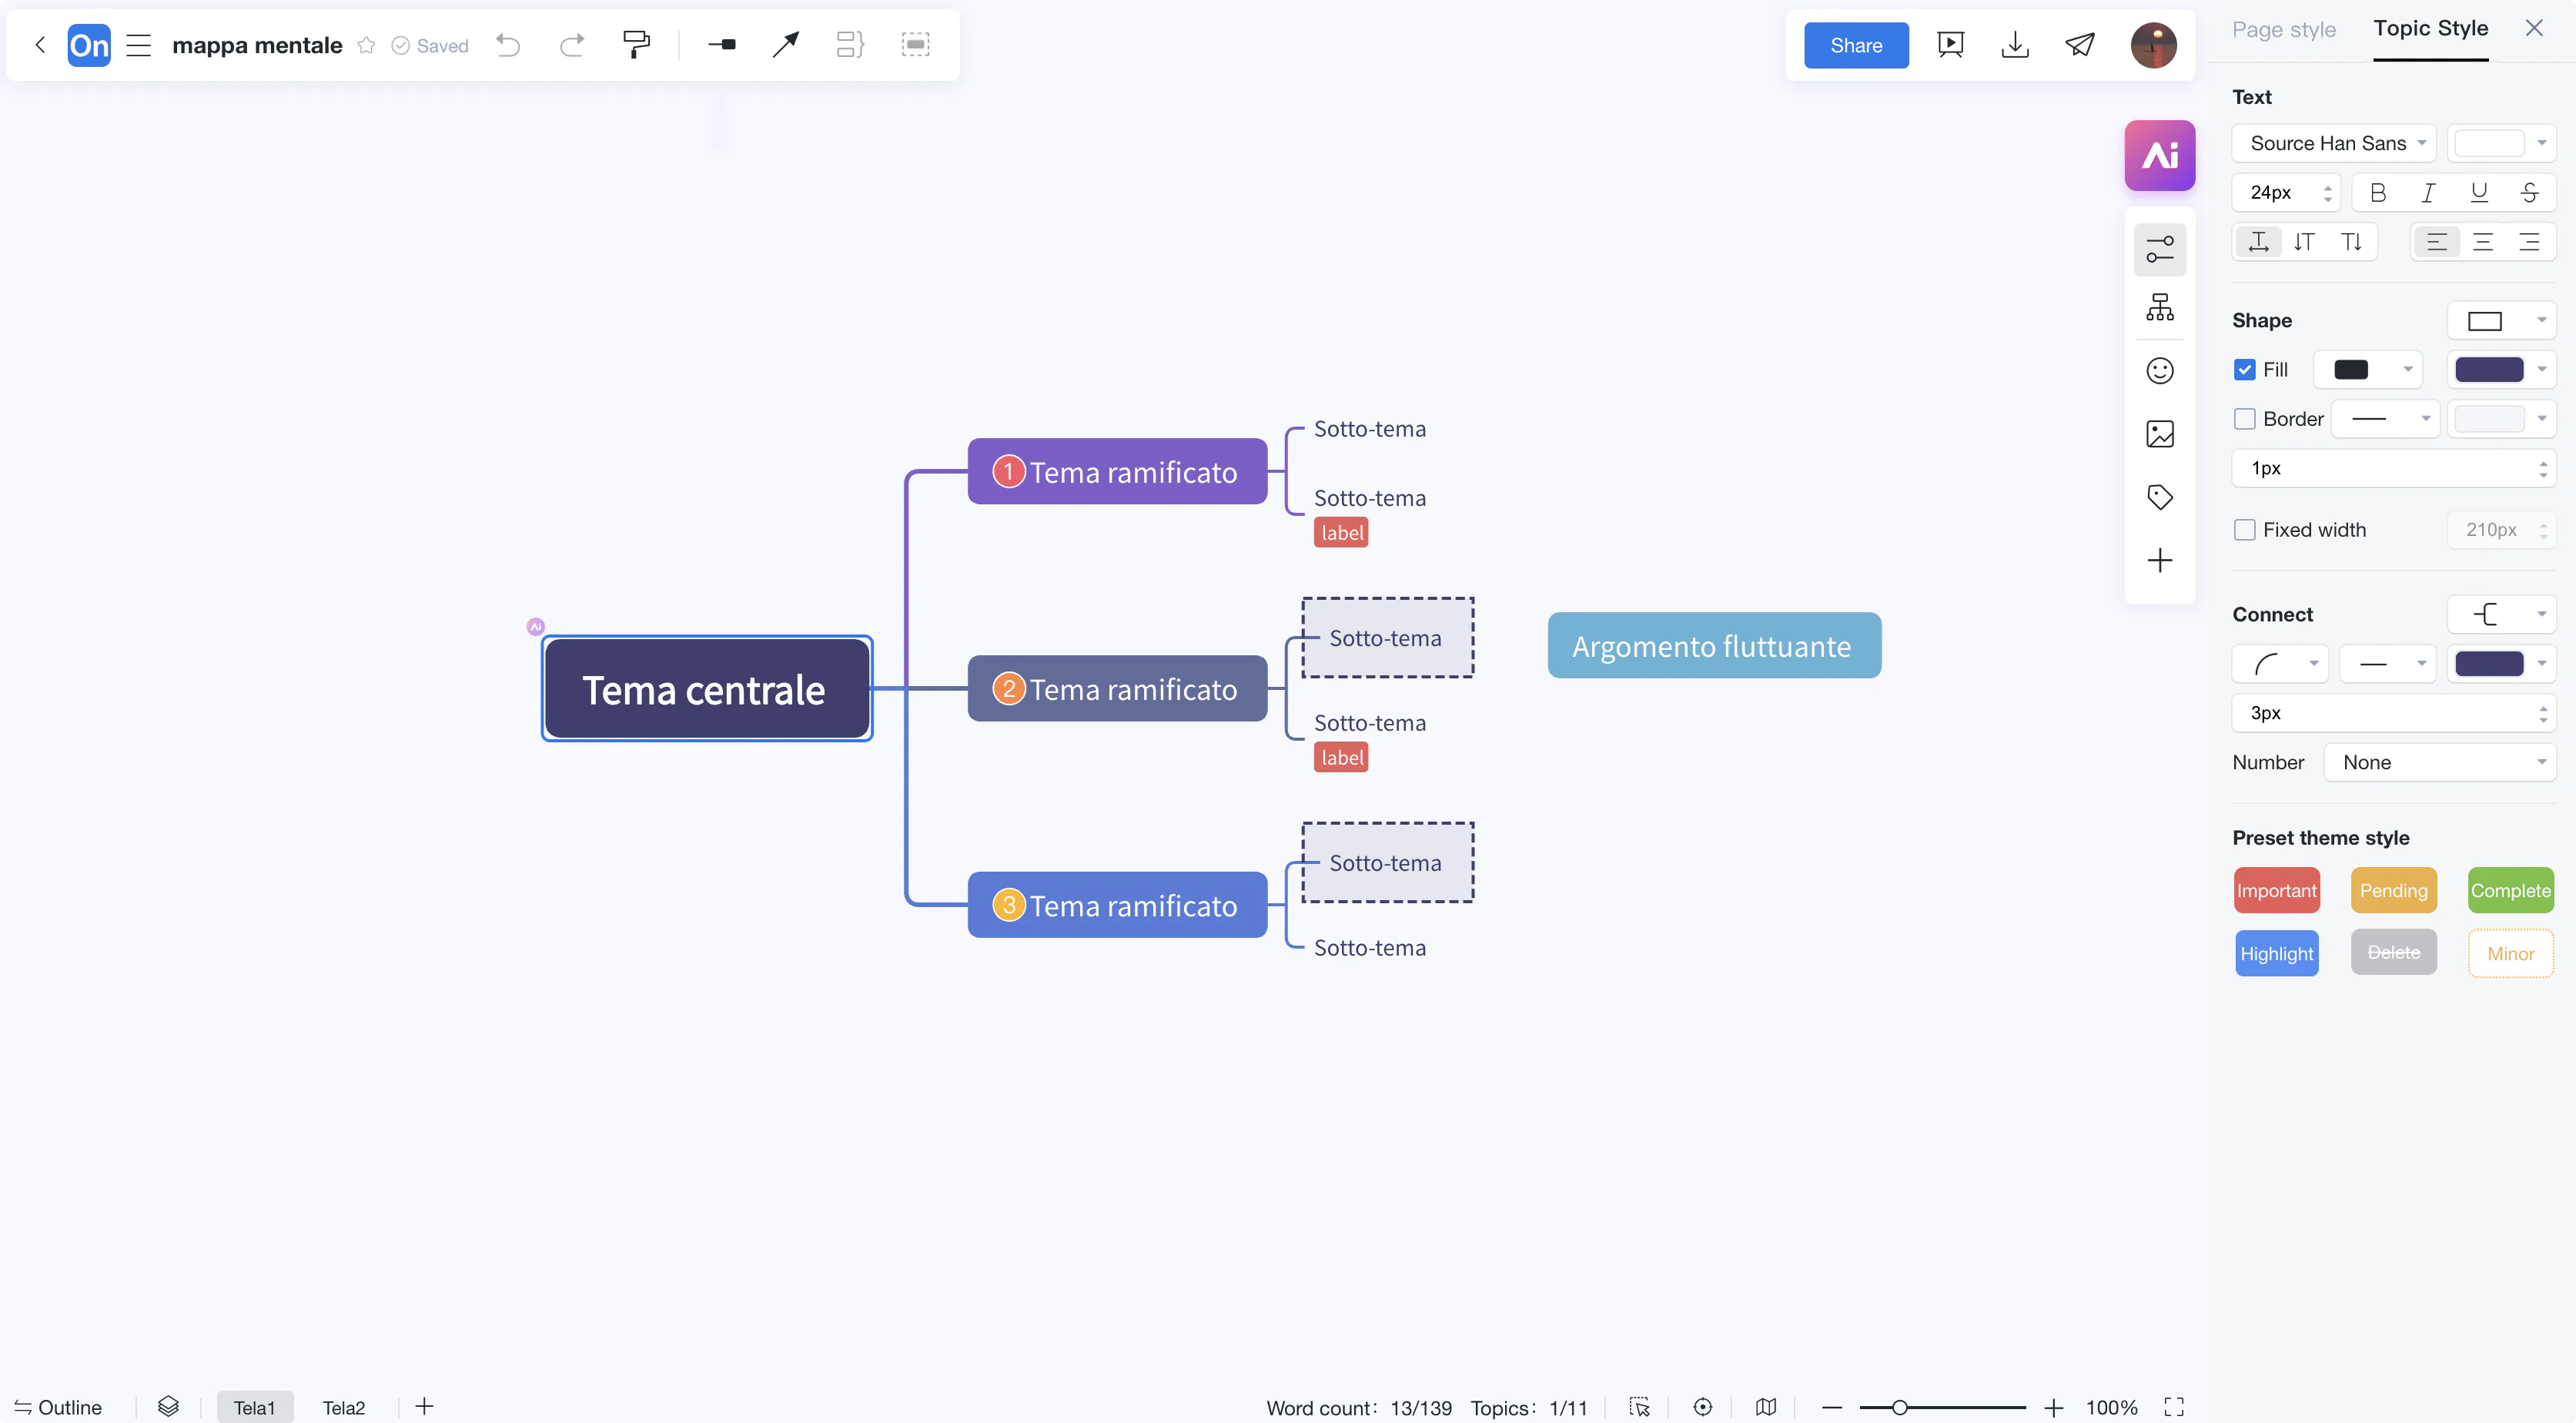This screenshot has height=1423, width=2576.
Task: Undo the last action
Action: pyautogui.click(x=508, y=45)
